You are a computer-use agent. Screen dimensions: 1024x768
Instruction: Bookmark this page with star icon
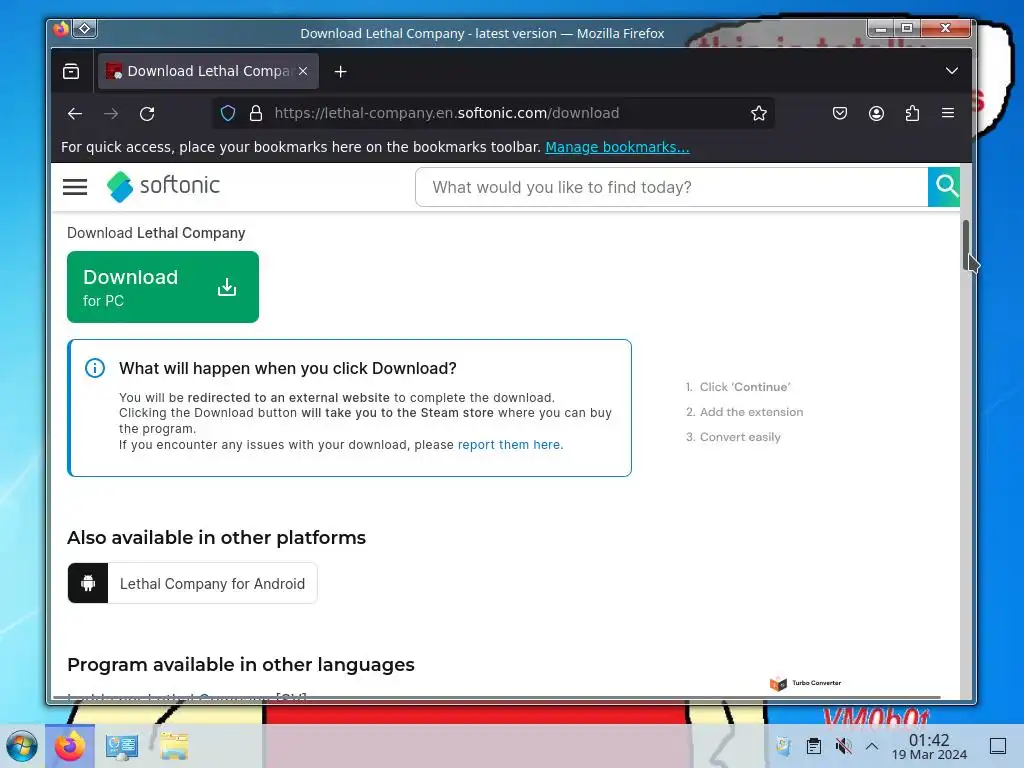758,114
